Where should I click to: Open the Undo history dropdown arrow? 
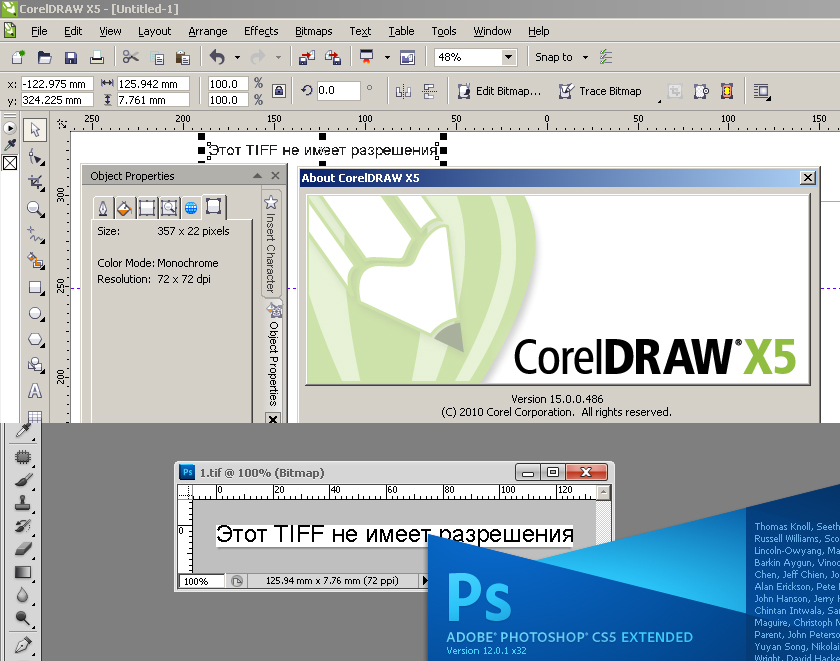(x=237, y=57)
